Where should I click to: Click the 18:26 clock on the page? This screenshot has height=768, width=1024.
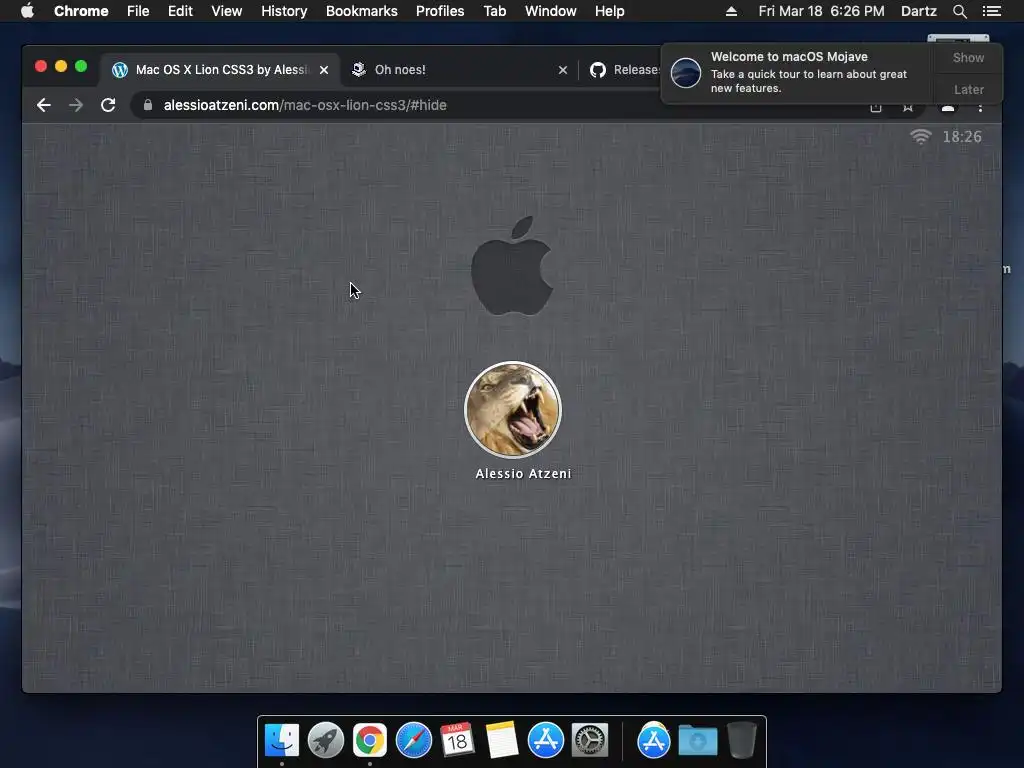[x=962, y=136]
